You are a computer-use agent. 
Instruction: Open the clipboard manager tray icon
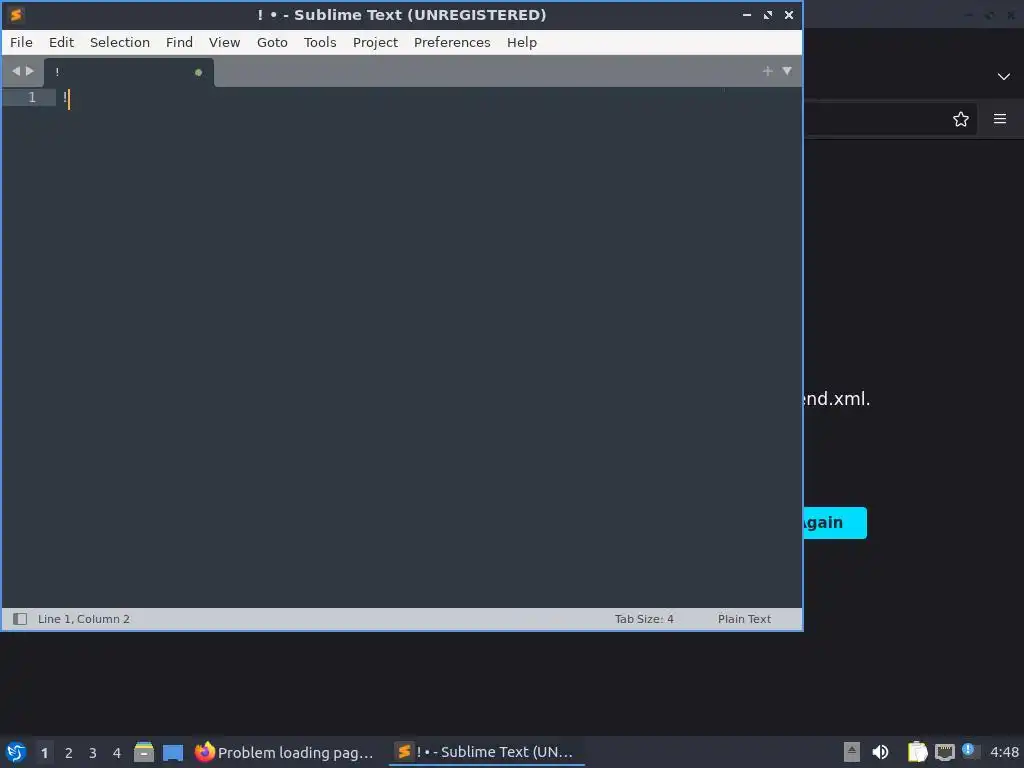917,752
